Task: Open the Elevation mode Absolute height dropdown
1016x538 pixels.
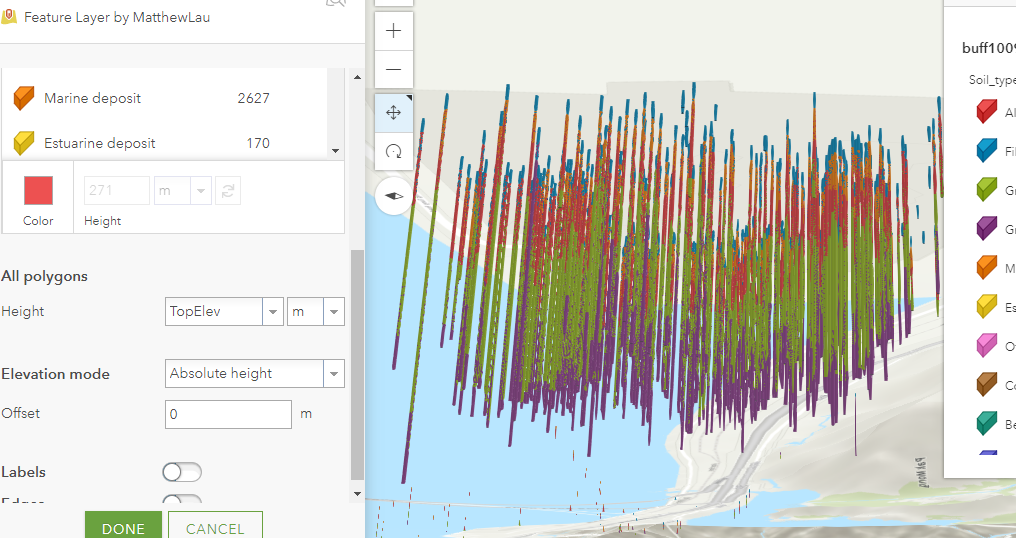Action: click(334, 374)
